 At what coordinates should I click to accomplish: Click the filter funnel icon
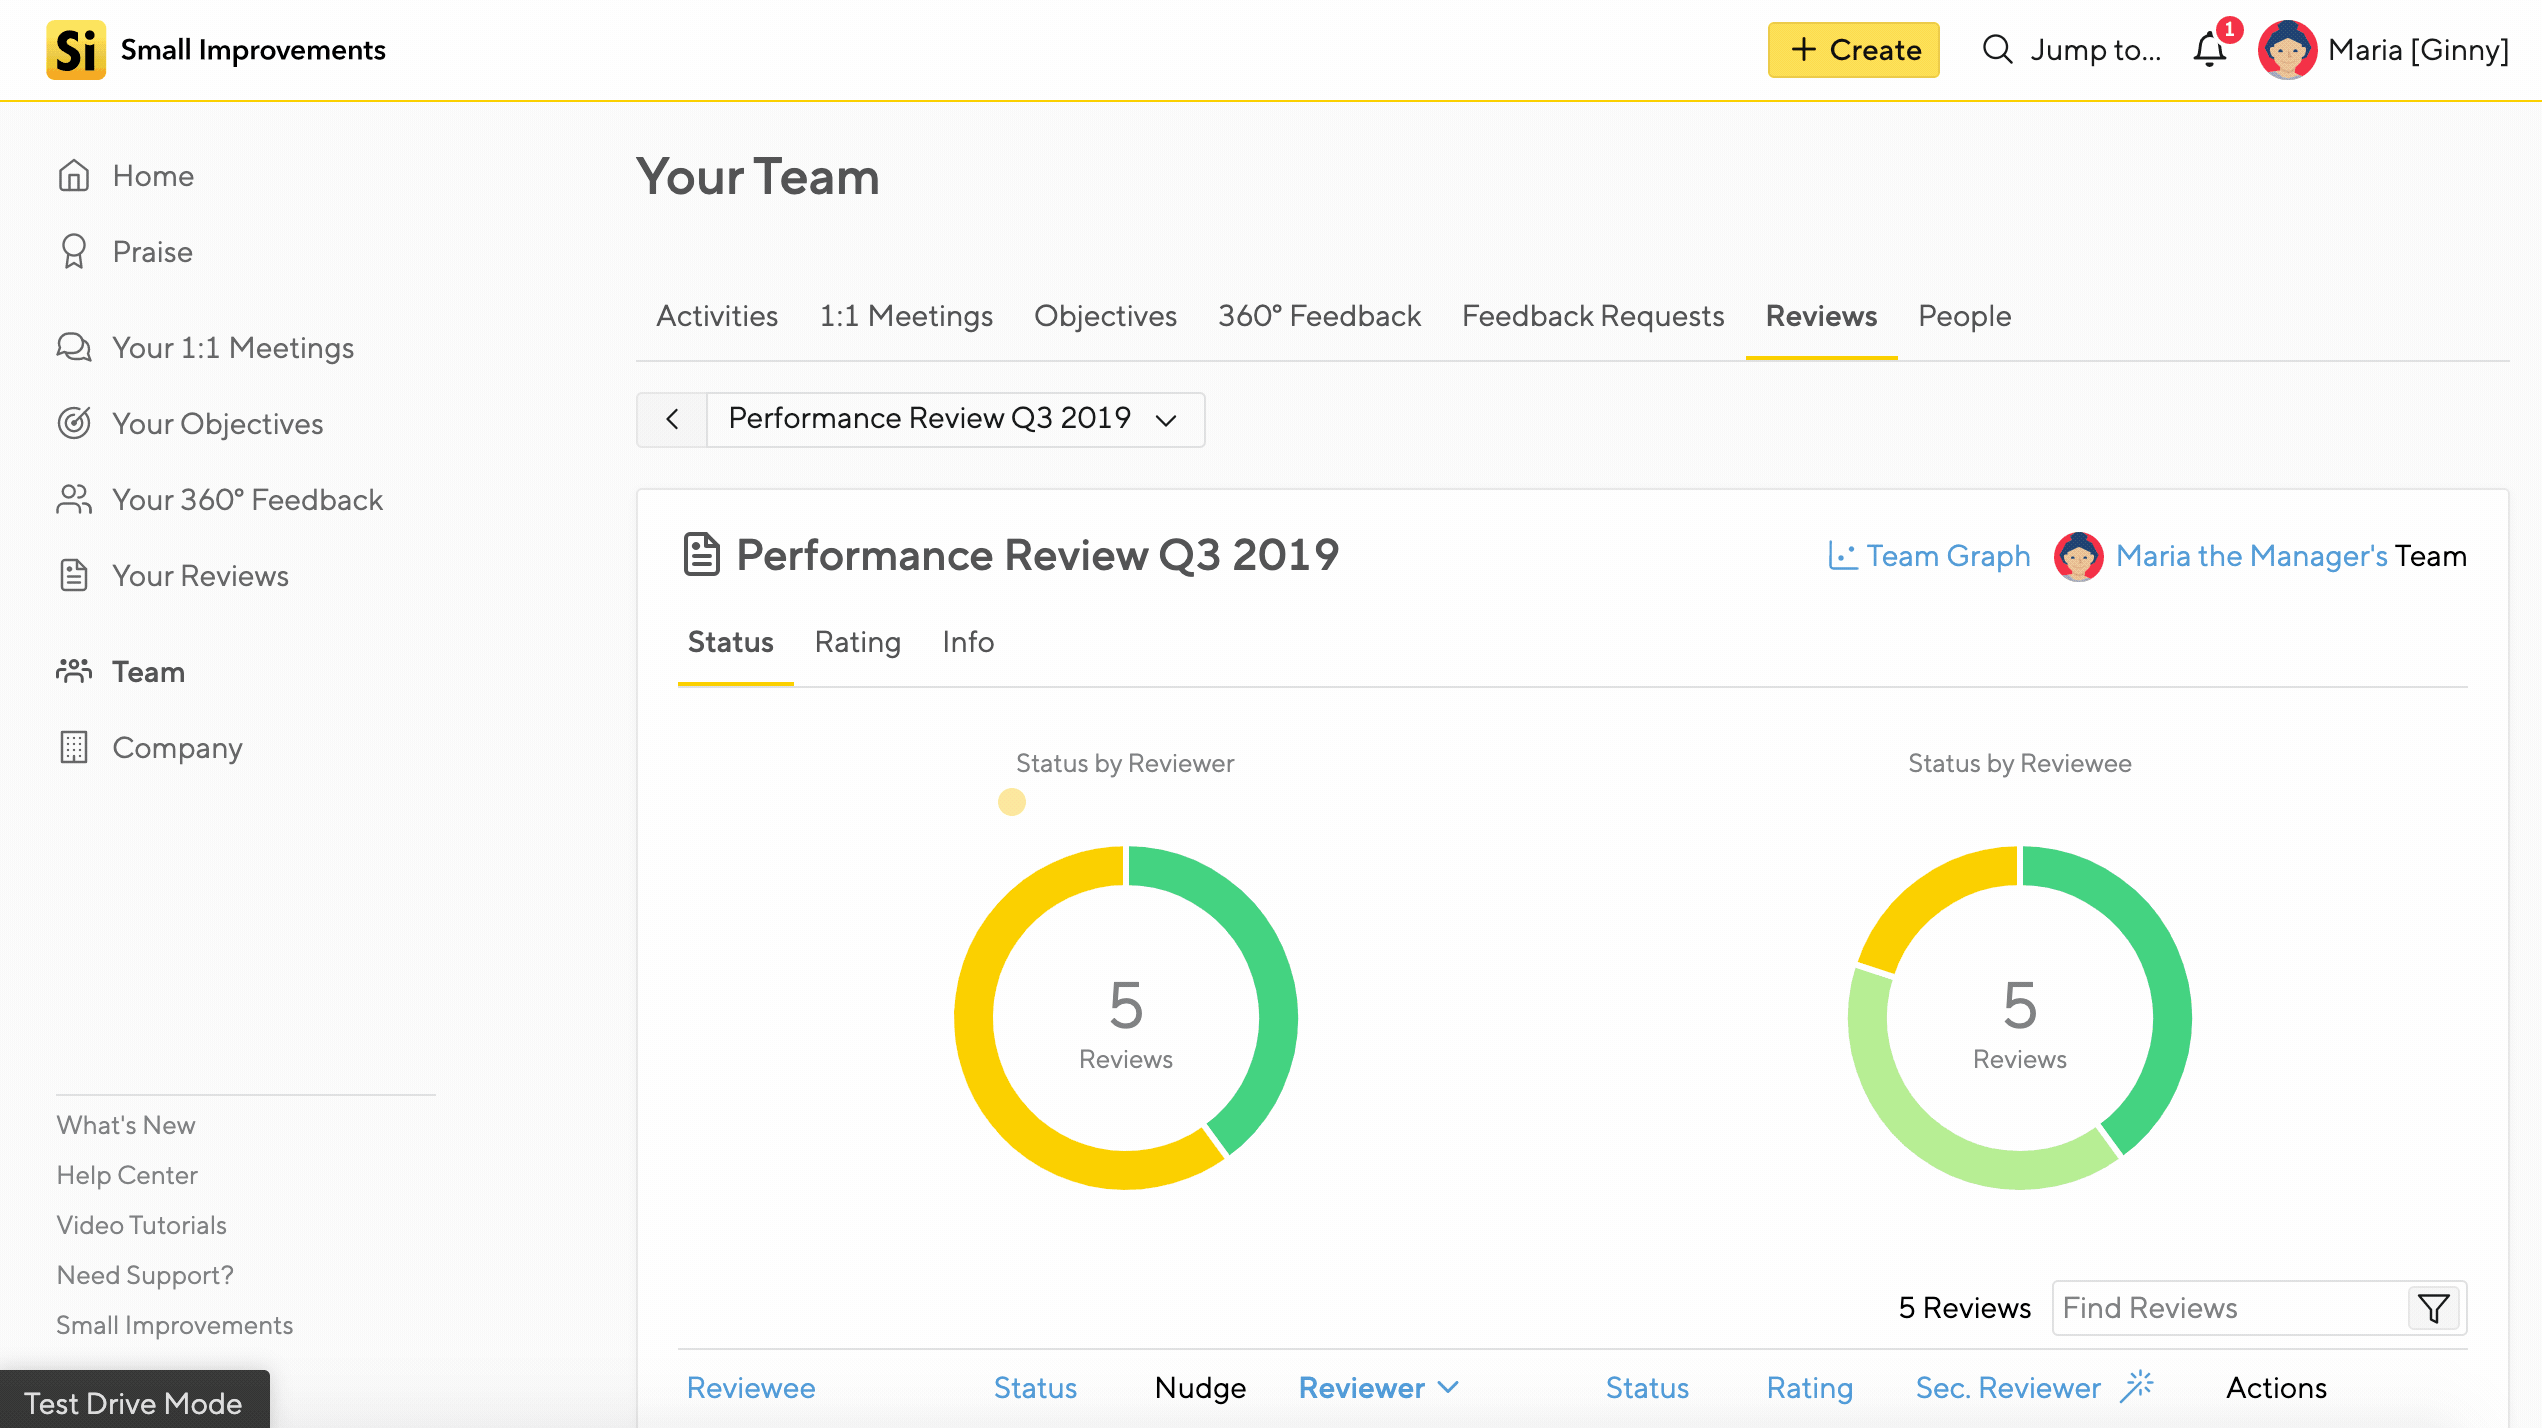(2433, 1308)
